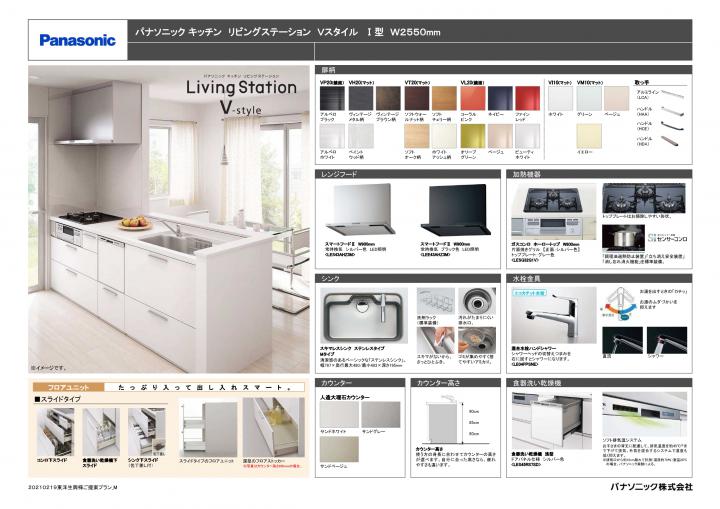Viewport: 720px width, 509px height.
Task: Select the コーラルピンク door swatch
Action: coord(473,98)
